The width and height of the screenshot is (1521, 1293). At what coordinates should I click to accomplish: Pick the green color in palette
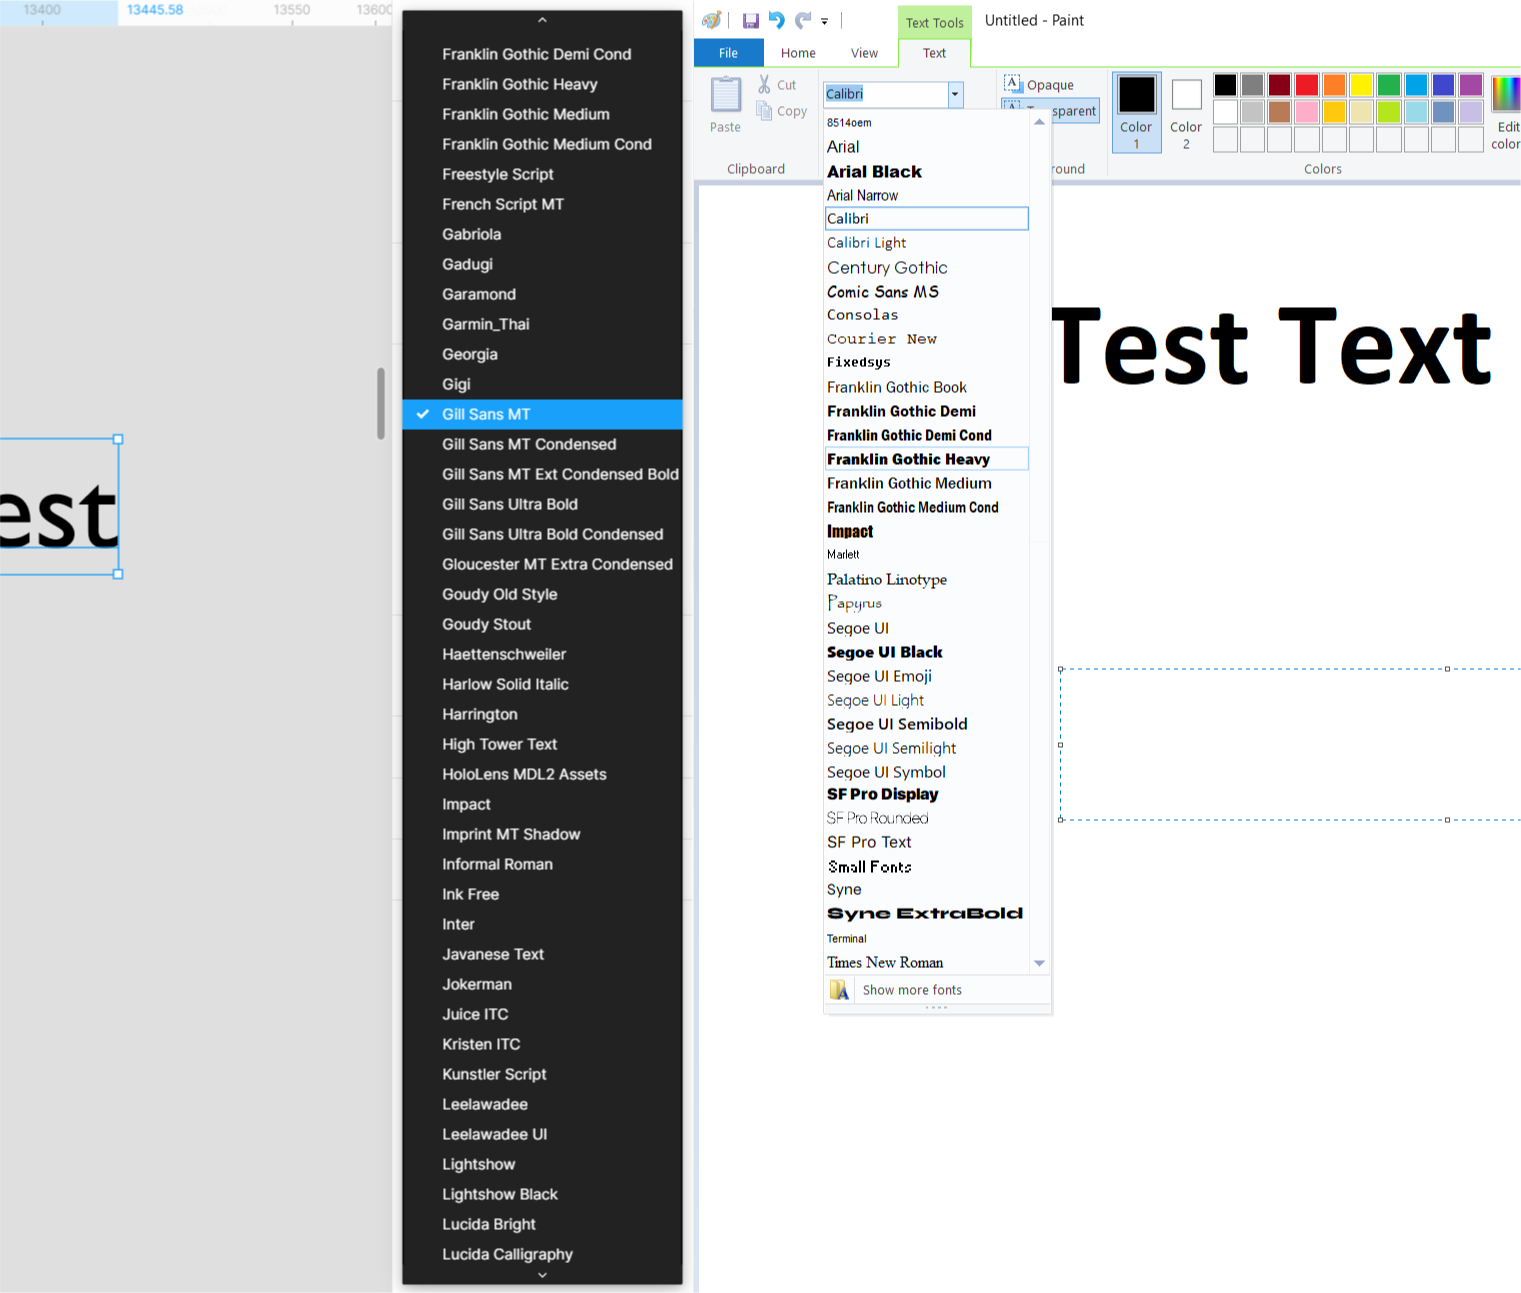tap(1389, 85)
